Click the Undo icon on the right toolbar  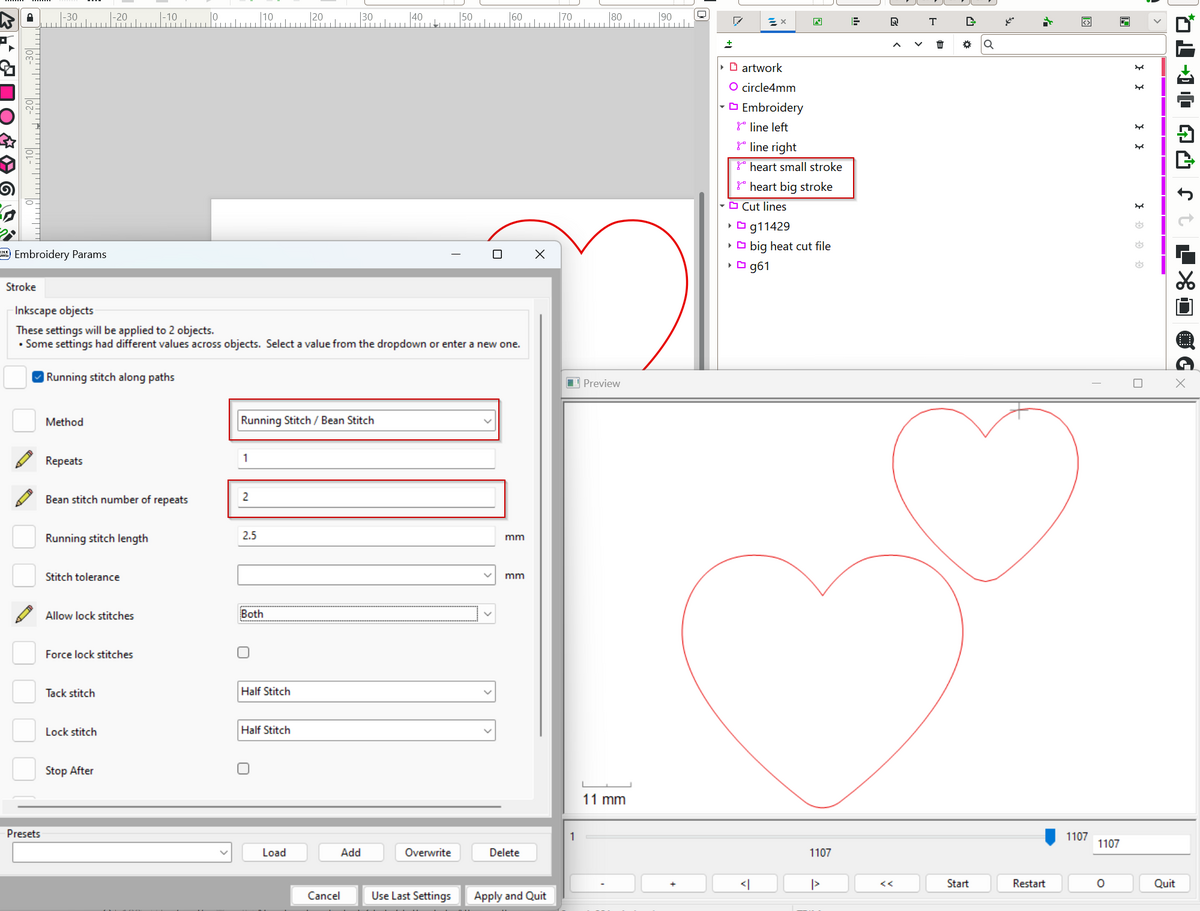click(x=1186, y=195)
